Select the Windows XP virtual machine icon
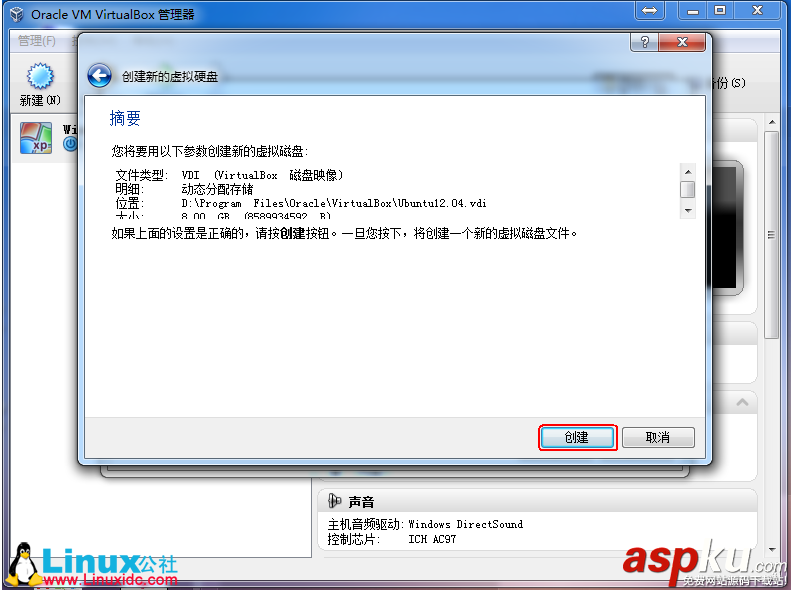The width and height of the screenshot is (793, 593). pyautogui.click(x=36, y=138)
